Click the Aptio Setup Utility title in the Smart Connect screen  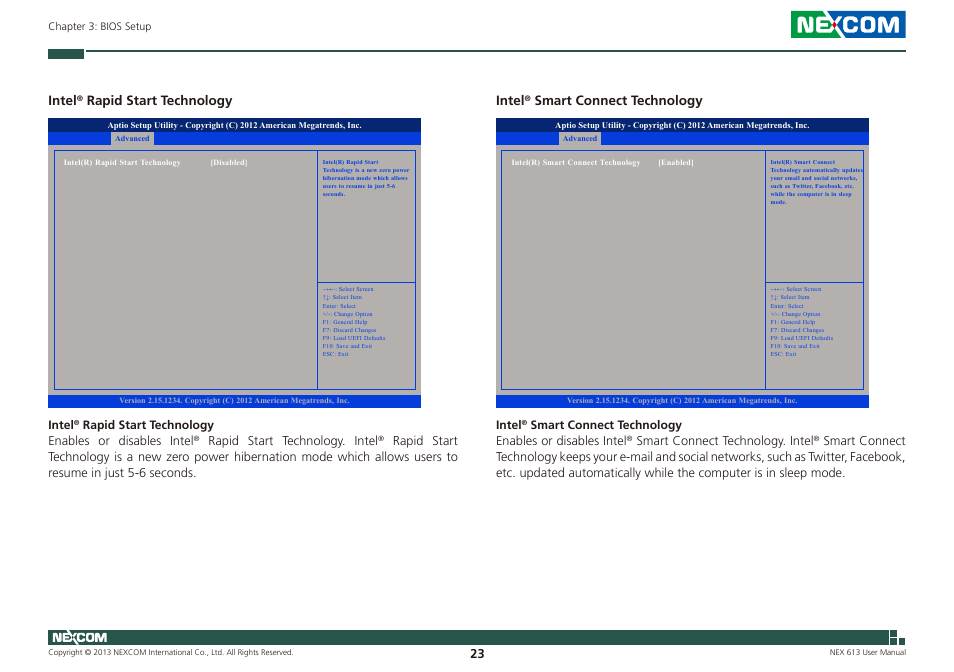pyautogui.click(x=682, y=125)
